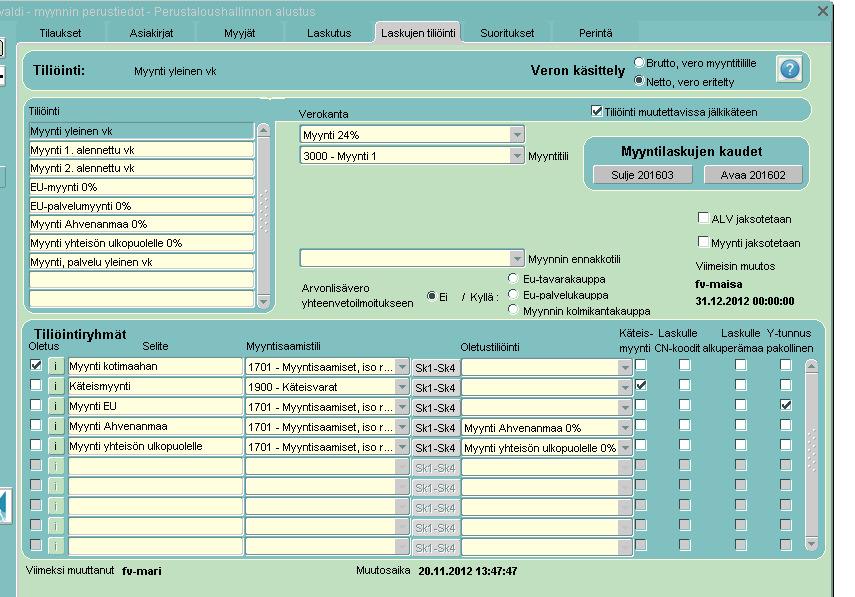855x597 pixels.
Task: Click info button for Myynti EU row
Action: click(x=56, y=406)
